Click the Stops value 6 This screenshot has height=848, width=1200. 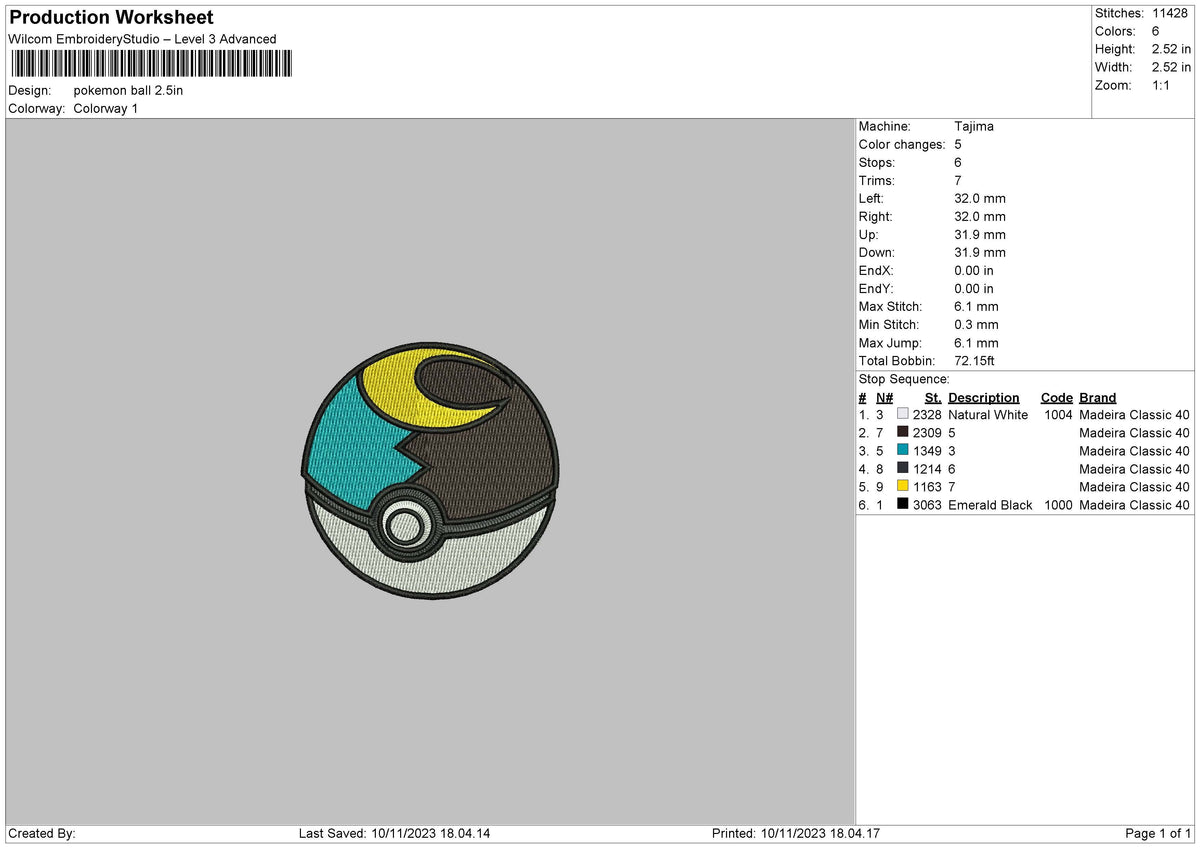coord(959,162)
